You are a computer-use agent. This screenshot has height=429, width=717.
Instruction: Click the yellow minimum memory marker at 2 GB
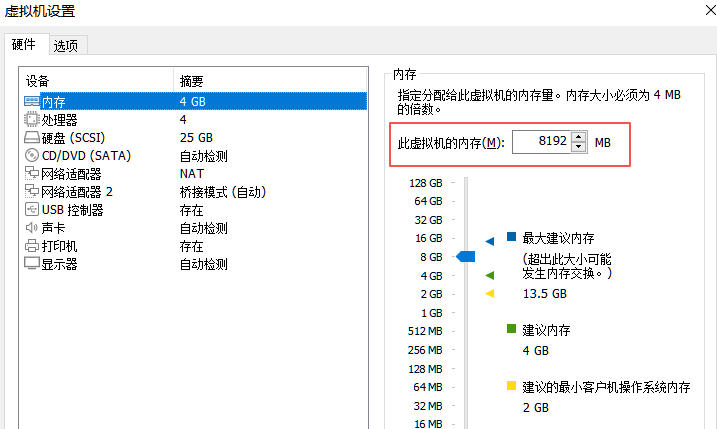click(x=490, y=293)
